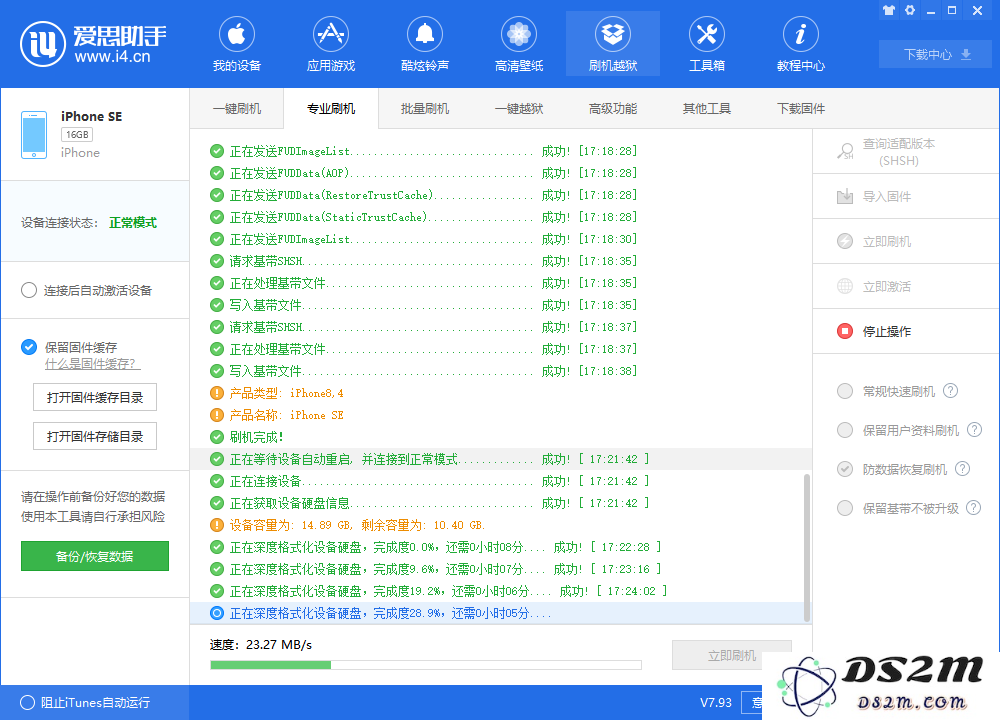Click 导入固件 import firmware
Screen dimensions: 1000x720
click(x=906, y=196)
